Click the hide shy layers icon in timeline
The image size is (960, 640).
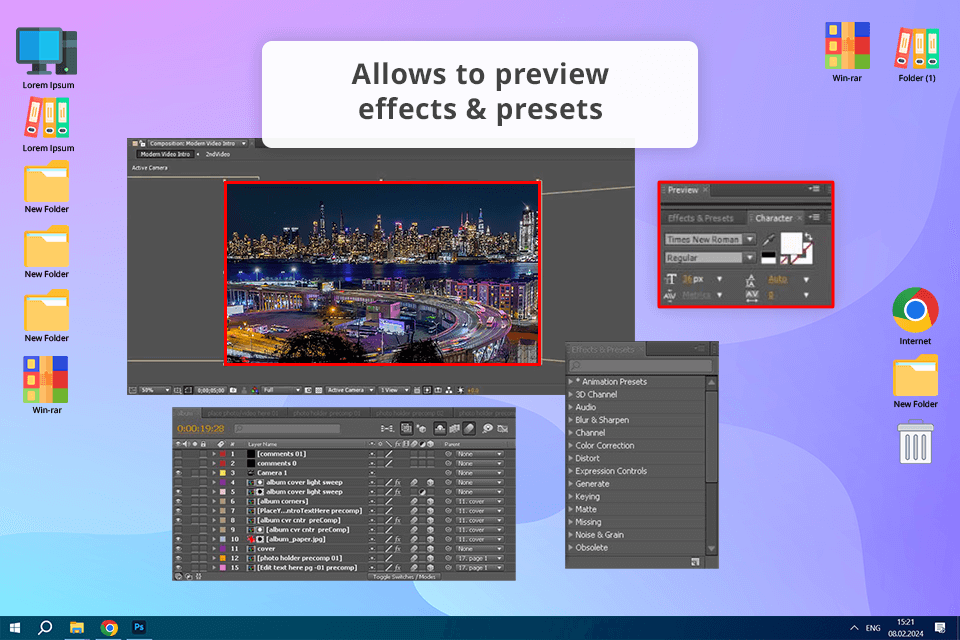click(440, 428)
